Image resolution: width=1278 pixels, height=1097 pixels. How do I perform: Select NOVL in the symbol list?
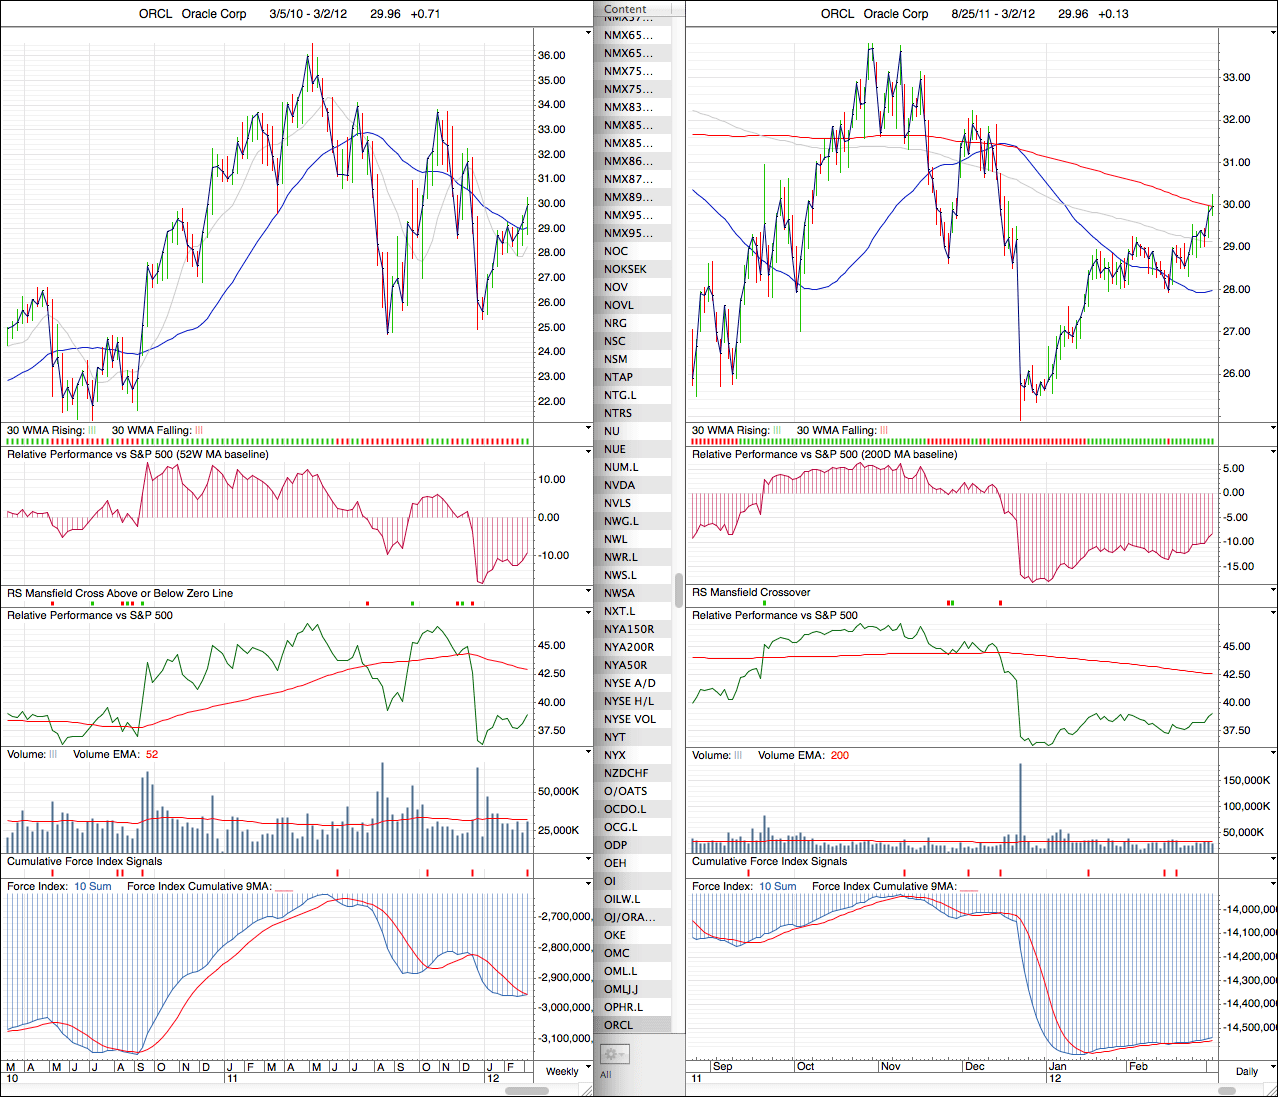tap(634, 305)
